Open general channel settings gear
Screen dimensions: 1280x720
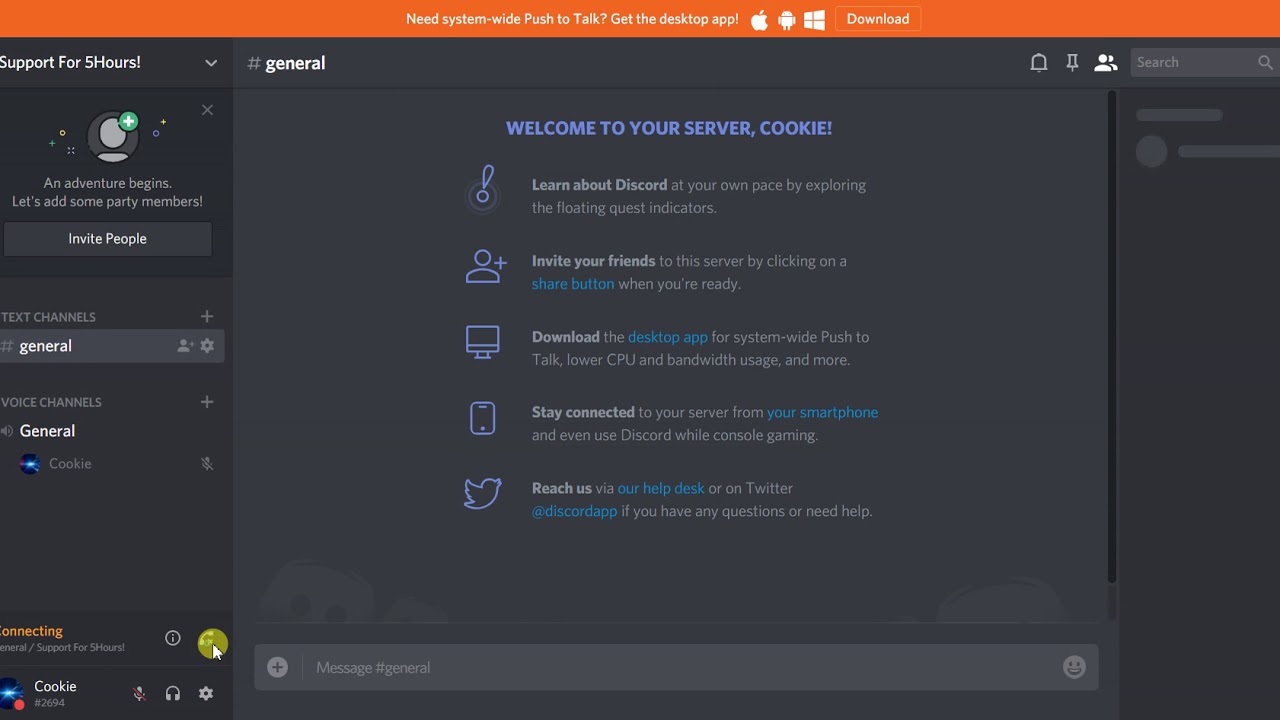(x=207, y=346)
